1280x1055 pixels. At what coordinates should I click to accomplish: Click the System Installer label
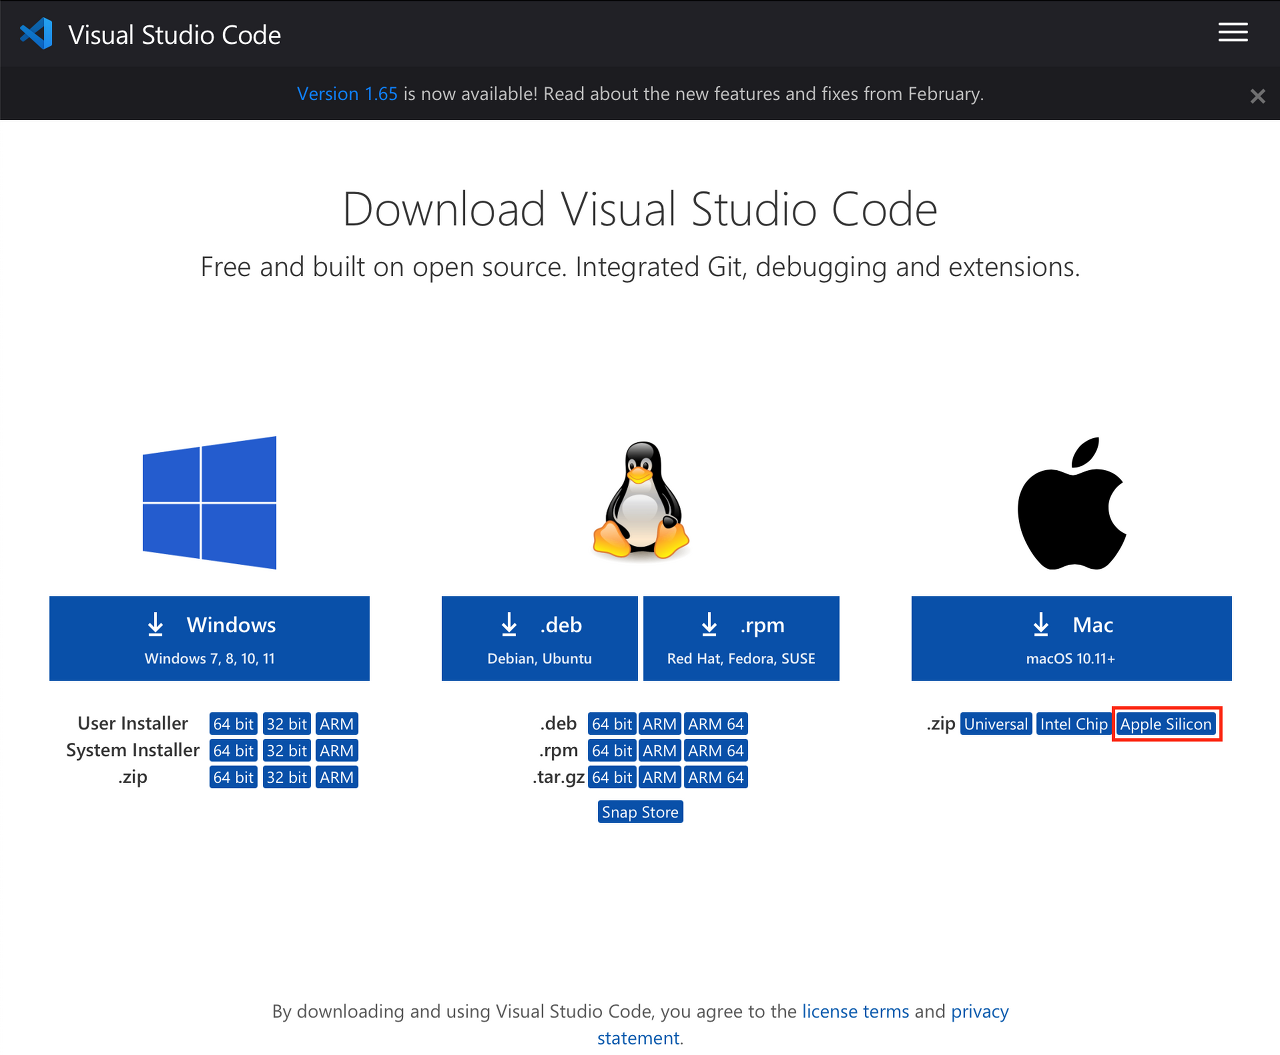[x=133, y=750]
